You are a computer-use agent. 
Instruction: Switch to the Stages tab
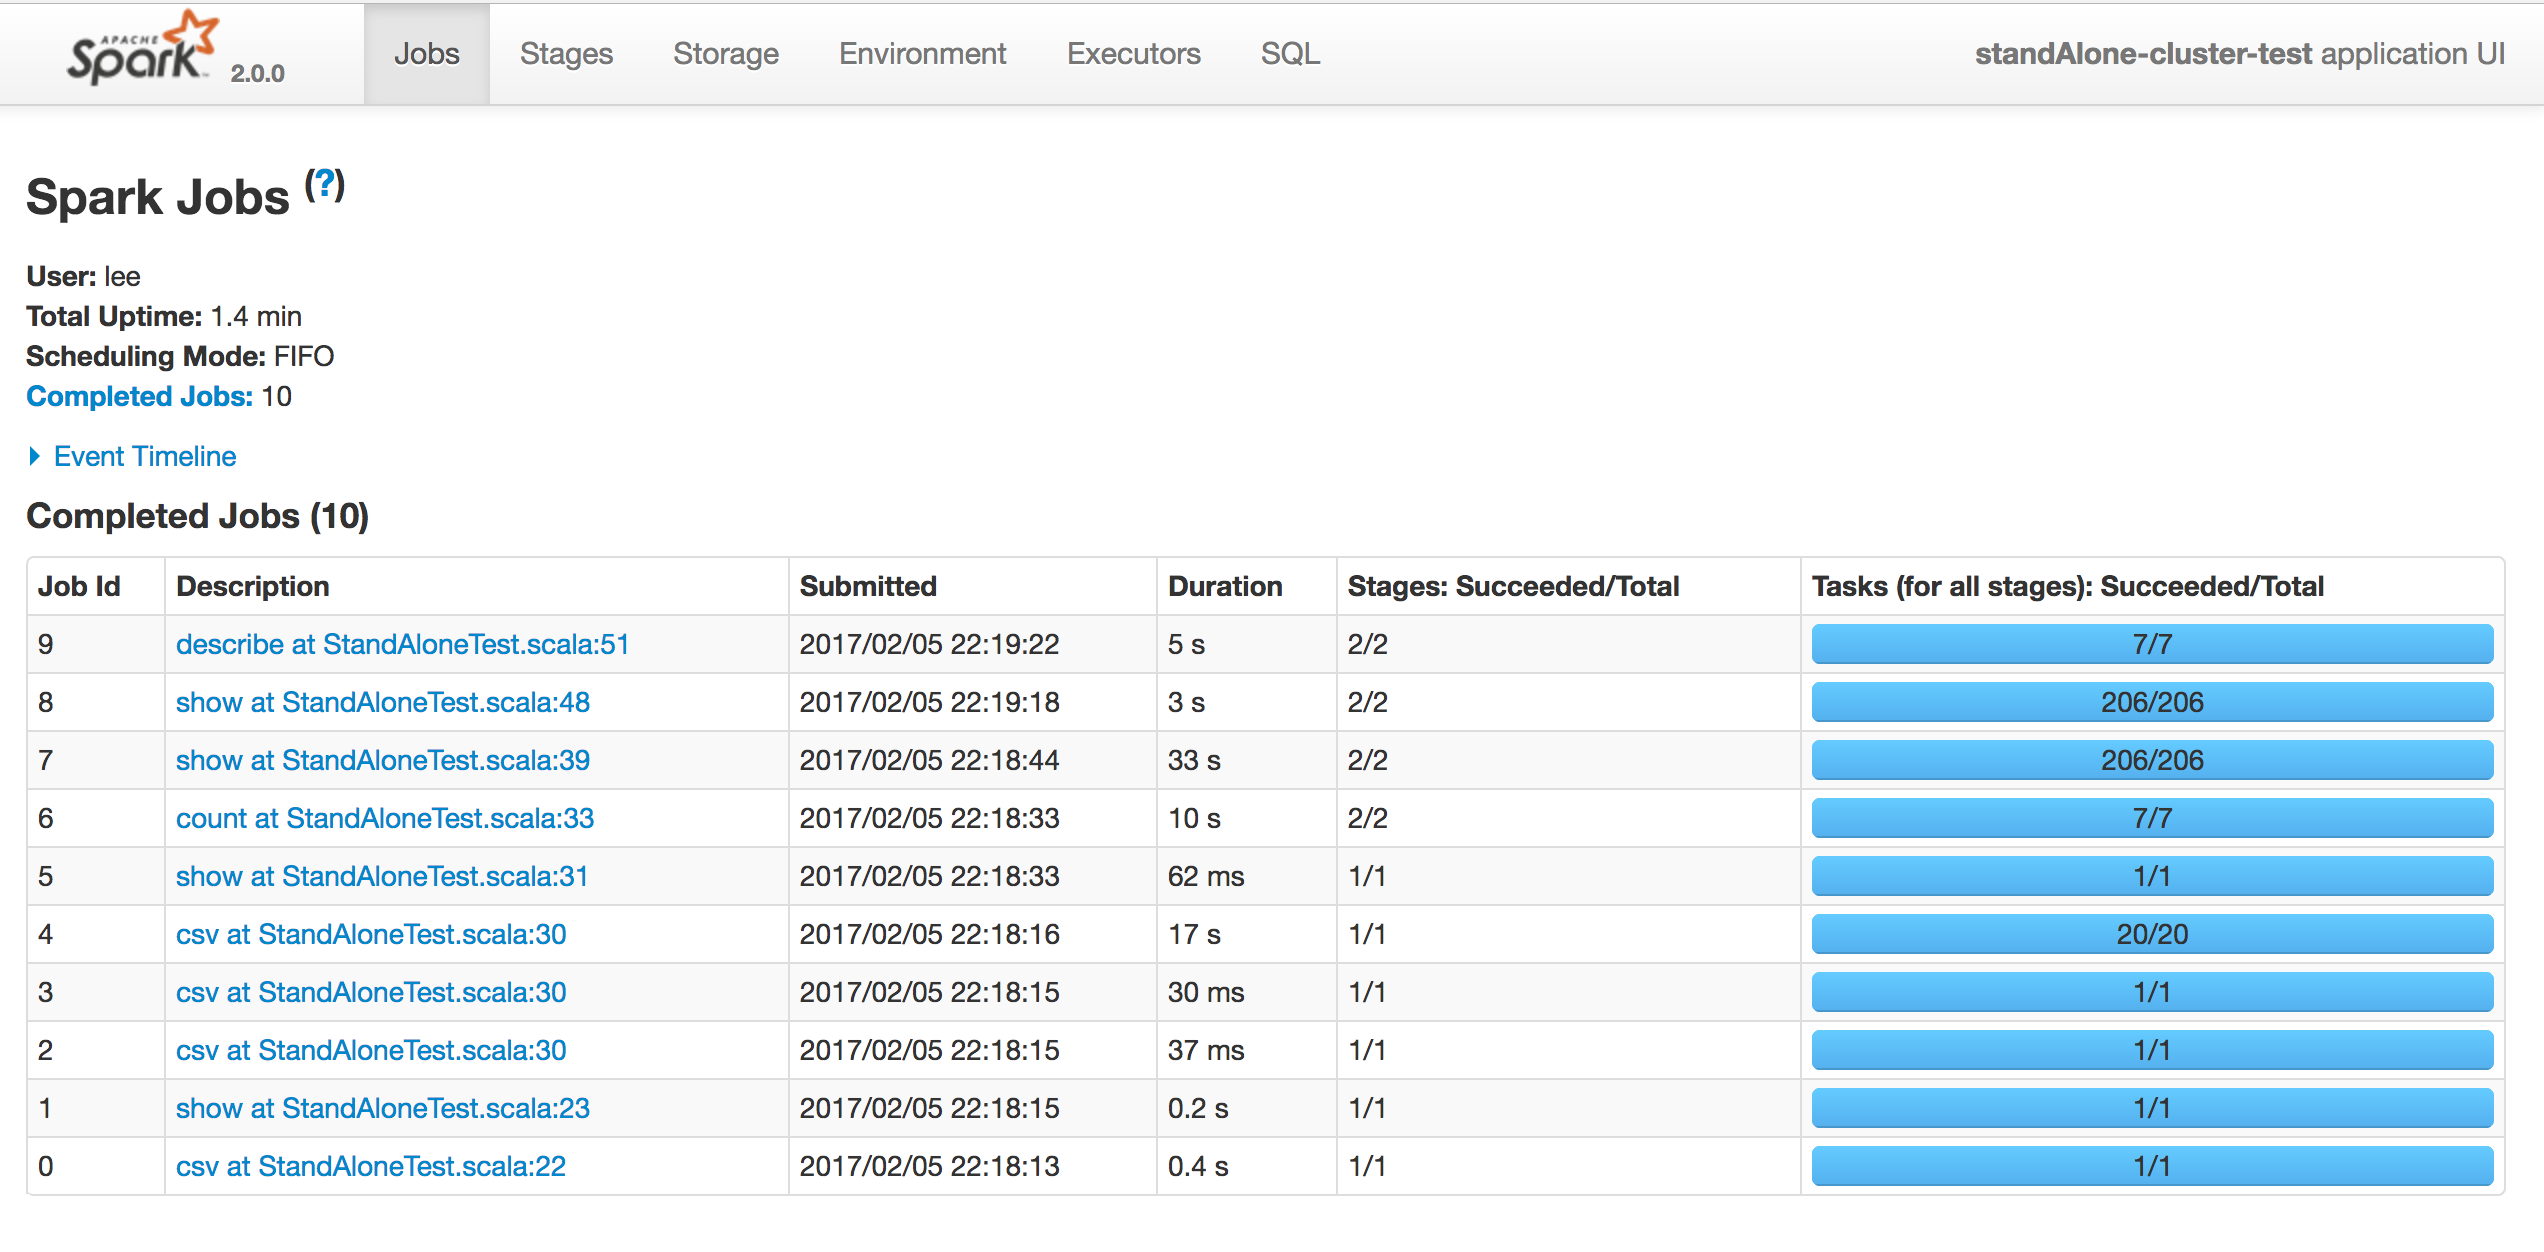(566, 53)
